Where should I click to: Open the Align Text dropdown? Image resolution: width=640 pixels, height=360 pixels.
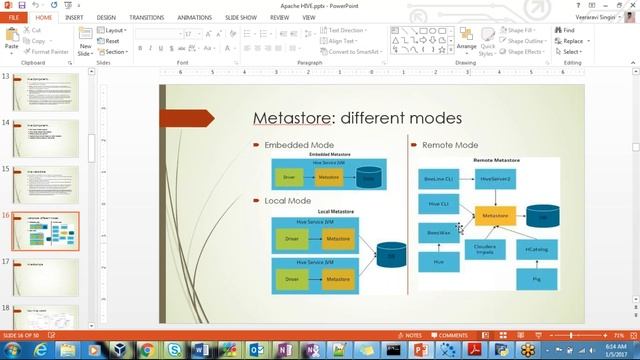point(339,41)
